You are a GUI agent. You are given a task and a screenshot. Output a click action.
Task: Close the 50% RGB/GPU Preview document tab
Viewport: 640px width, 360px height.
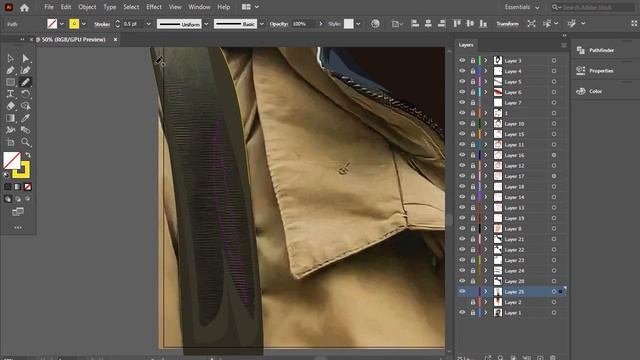[x=116, y=40]
